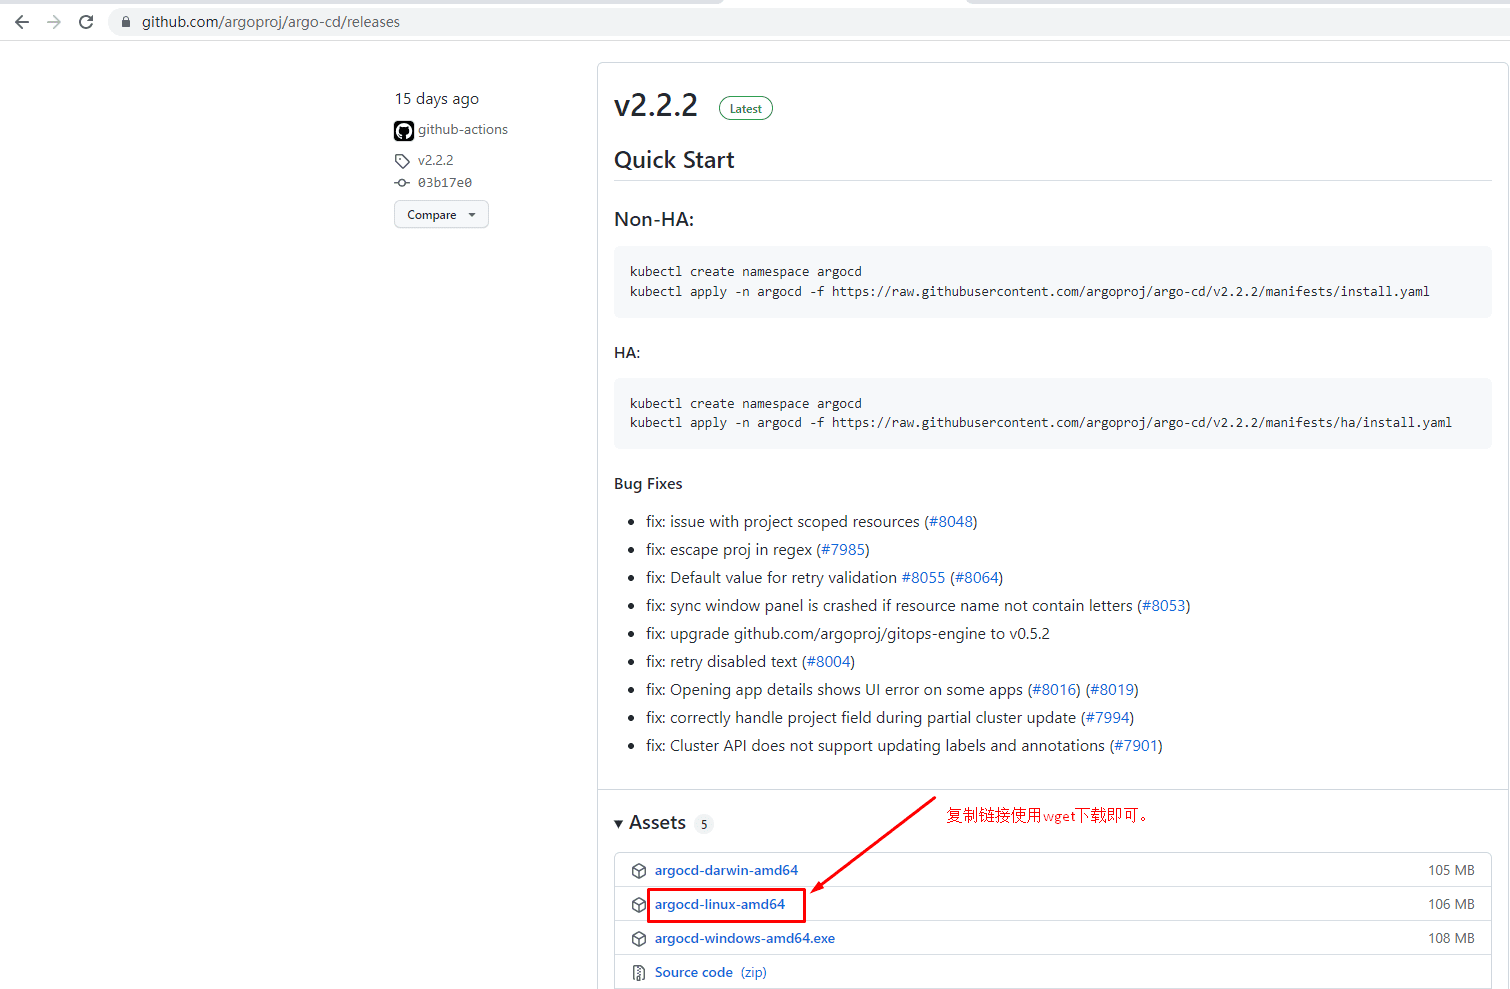
Task: Open issue link #8055
Action: click(923, 578)
